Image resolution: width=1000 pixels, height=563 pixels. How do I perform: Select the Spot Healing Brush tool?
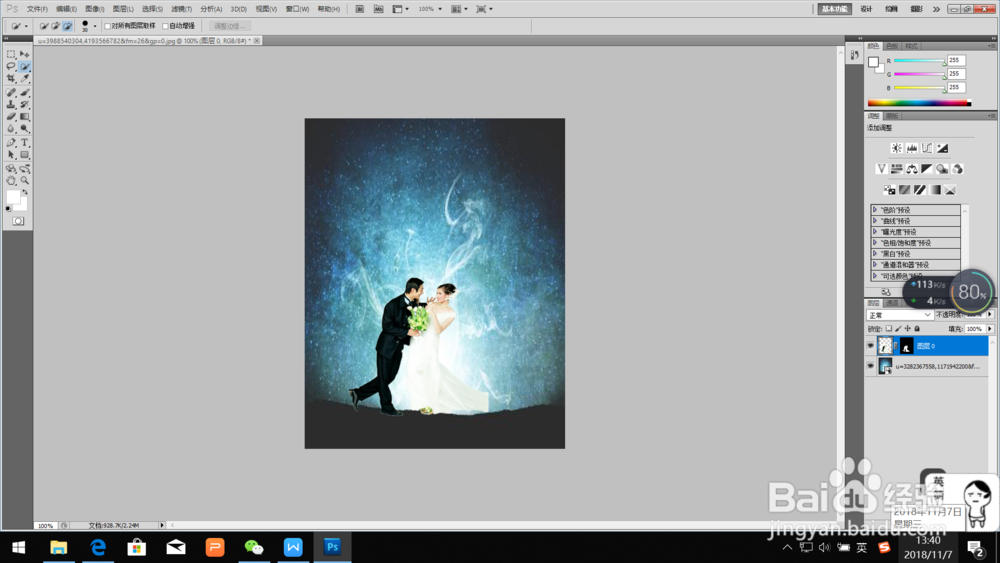tap(11, 92)
